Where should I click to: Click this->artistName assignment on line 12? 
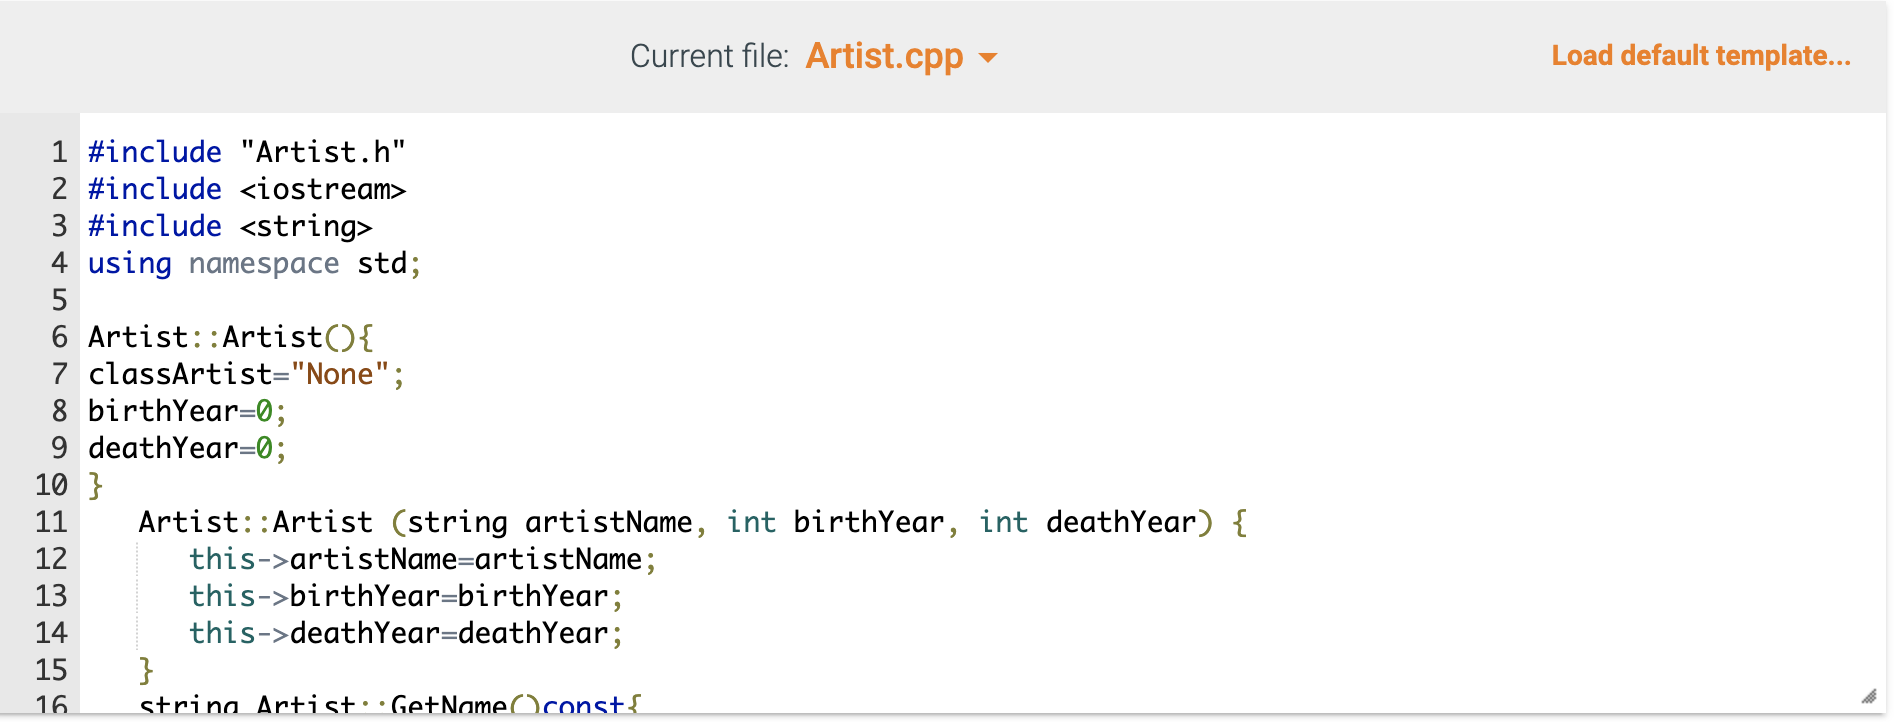(420, 559)
